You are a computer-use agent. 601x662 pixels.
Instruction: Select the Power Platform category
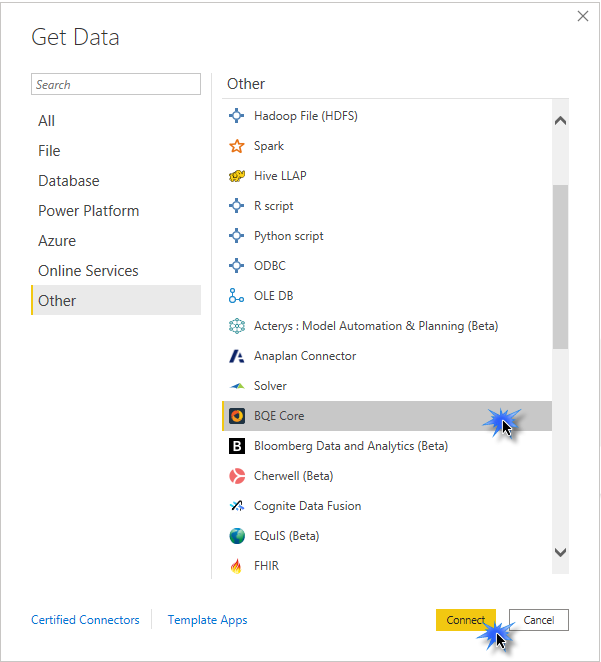tap(116, 211)
